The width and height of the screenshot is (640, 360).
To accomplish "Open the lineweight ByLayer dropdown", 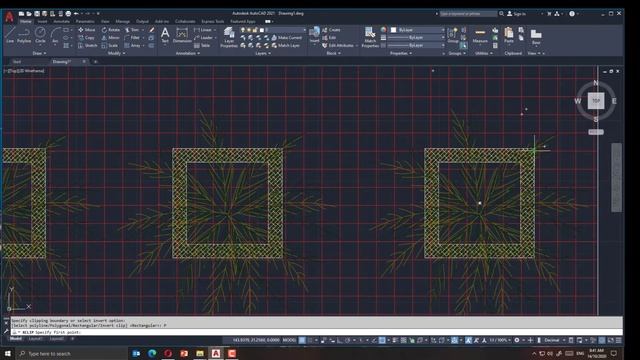I will pyautogui.click(x=416, y=38).
